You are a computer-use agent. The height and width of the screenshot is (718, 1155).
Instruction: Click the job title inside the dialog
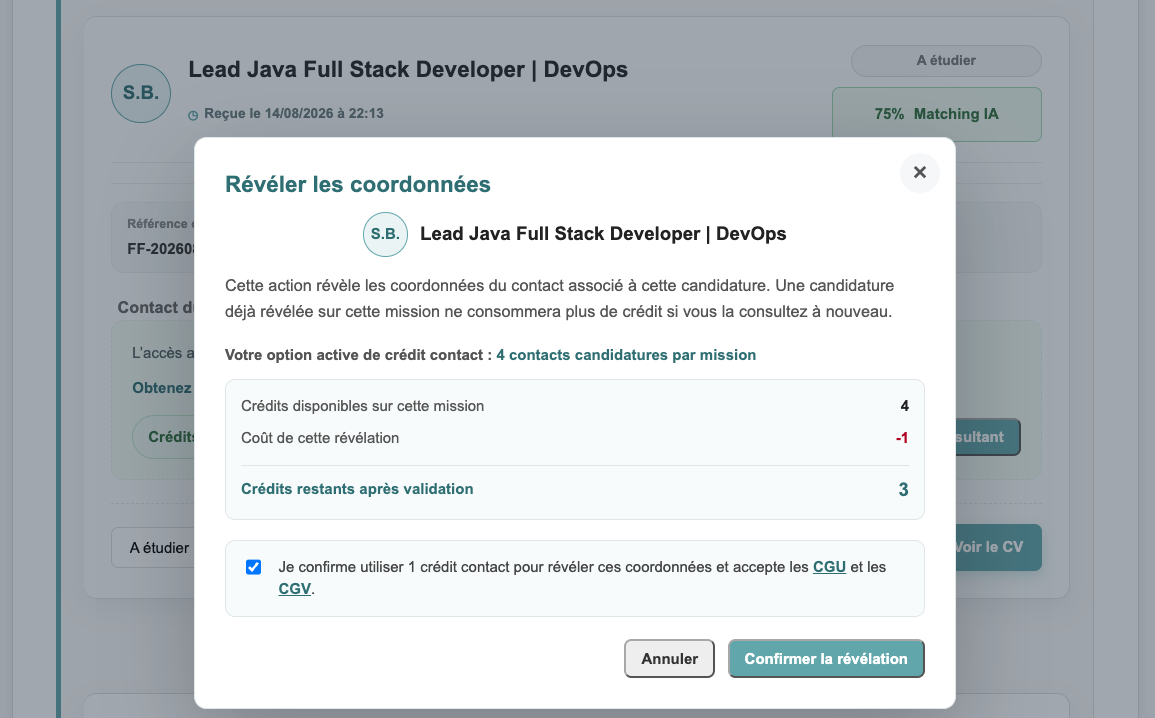[x=603, y=234]
